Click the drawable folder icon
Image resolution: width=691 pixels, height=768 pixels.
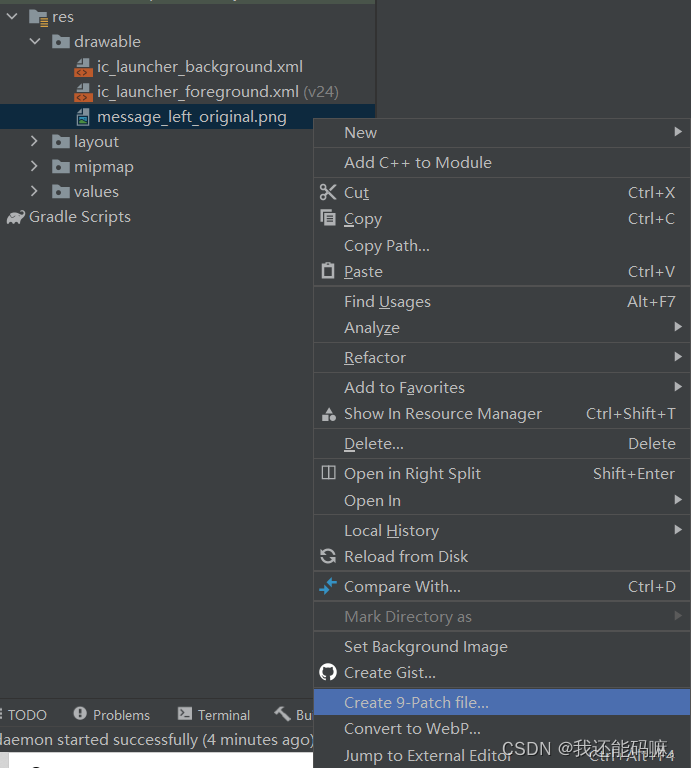(61, 42)
